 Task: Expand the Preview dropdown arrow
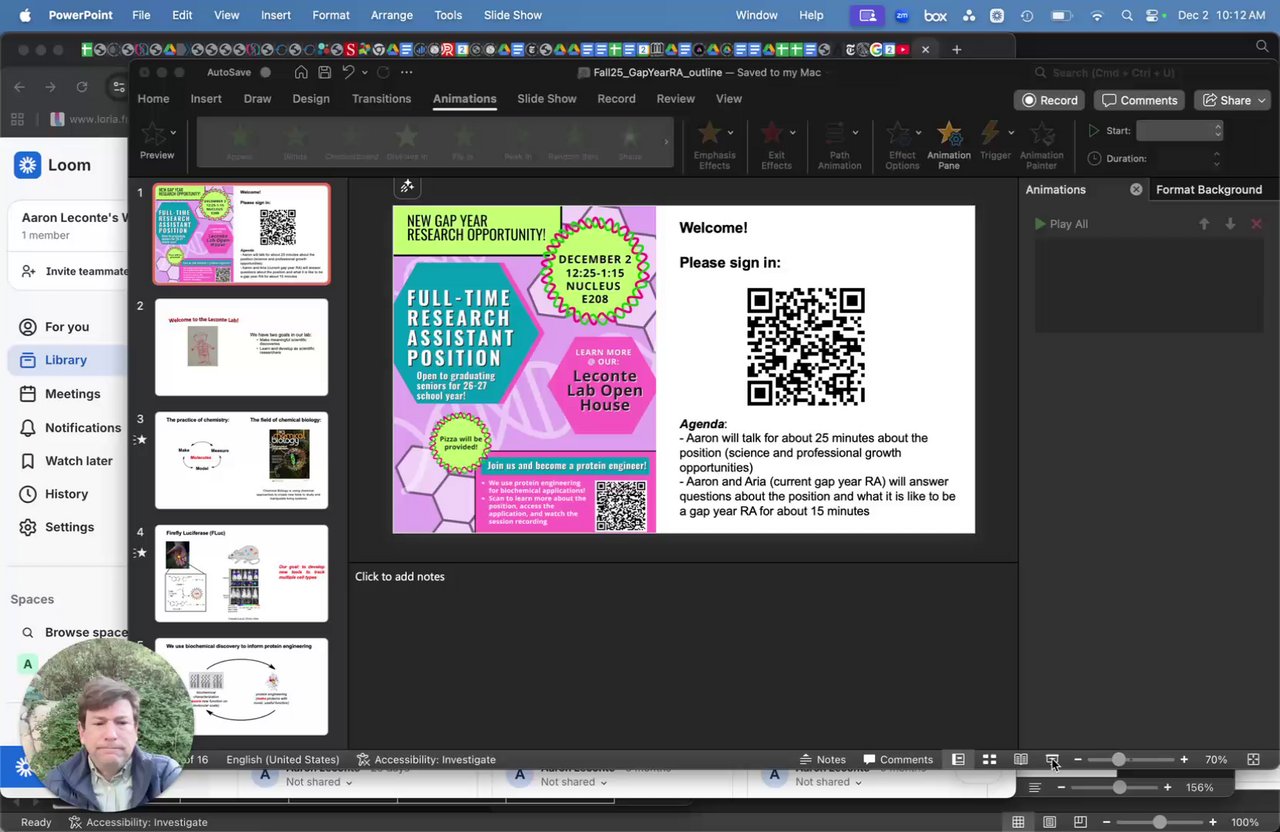(173, 132)
